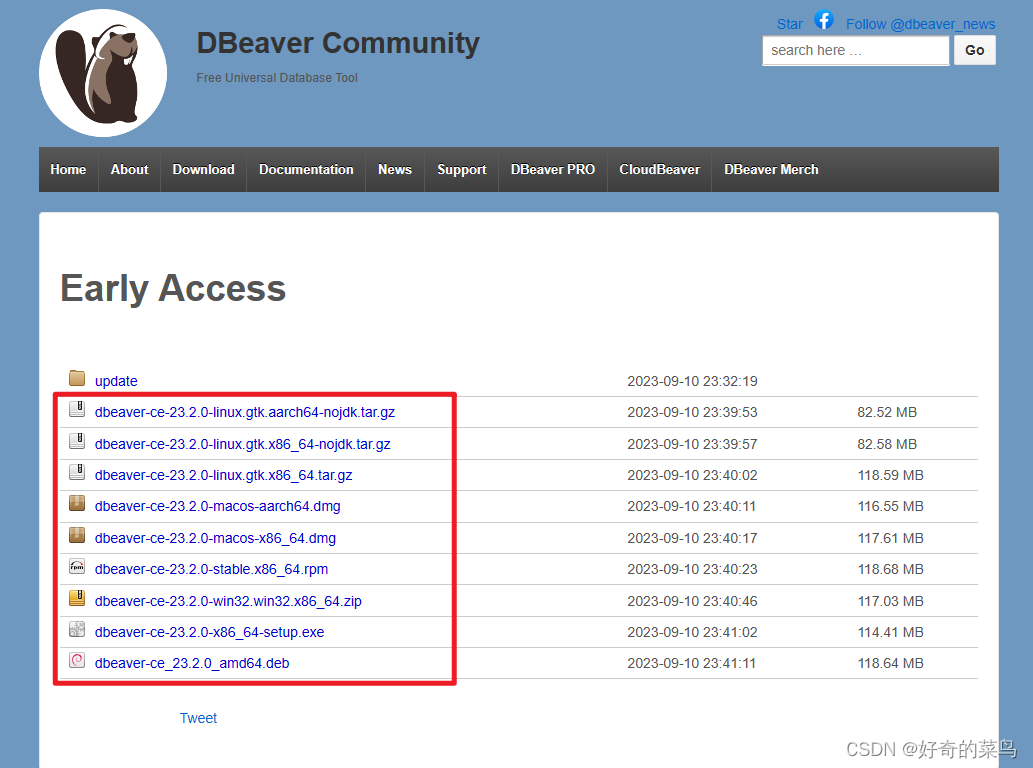Click archive icon for linux.gtk.x86_64.tar.gz
Screen dimensions: 1033x768
pos(77,472)
